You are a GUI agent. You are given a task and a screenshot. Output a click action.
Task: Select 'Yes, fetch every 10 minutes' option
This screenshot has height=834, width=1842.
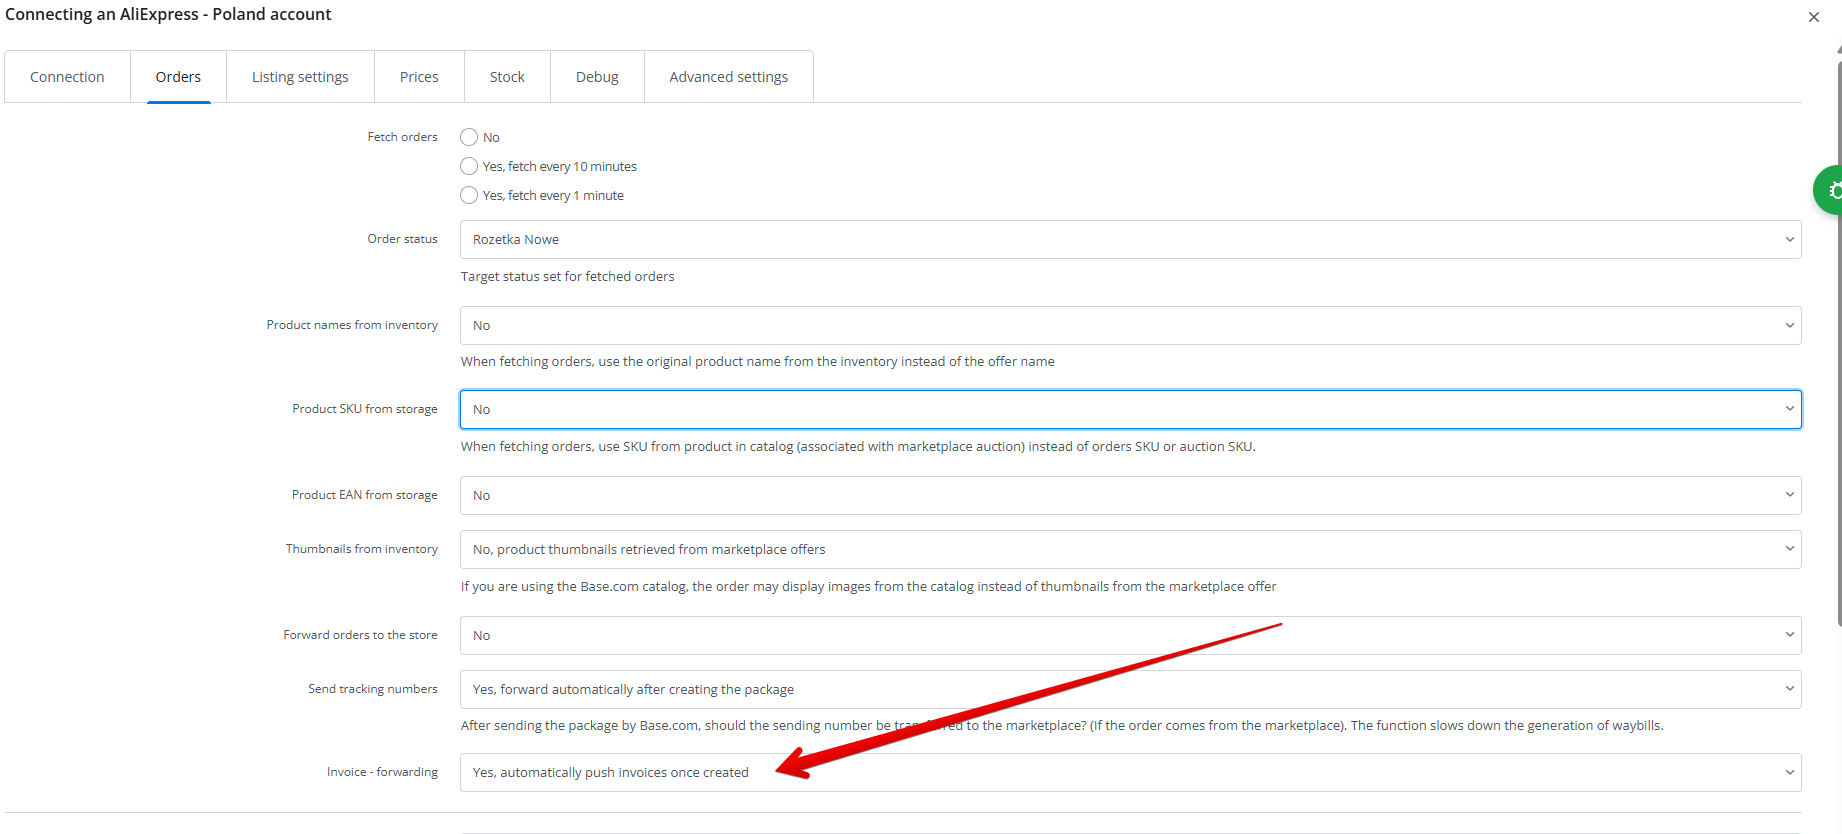469,166
